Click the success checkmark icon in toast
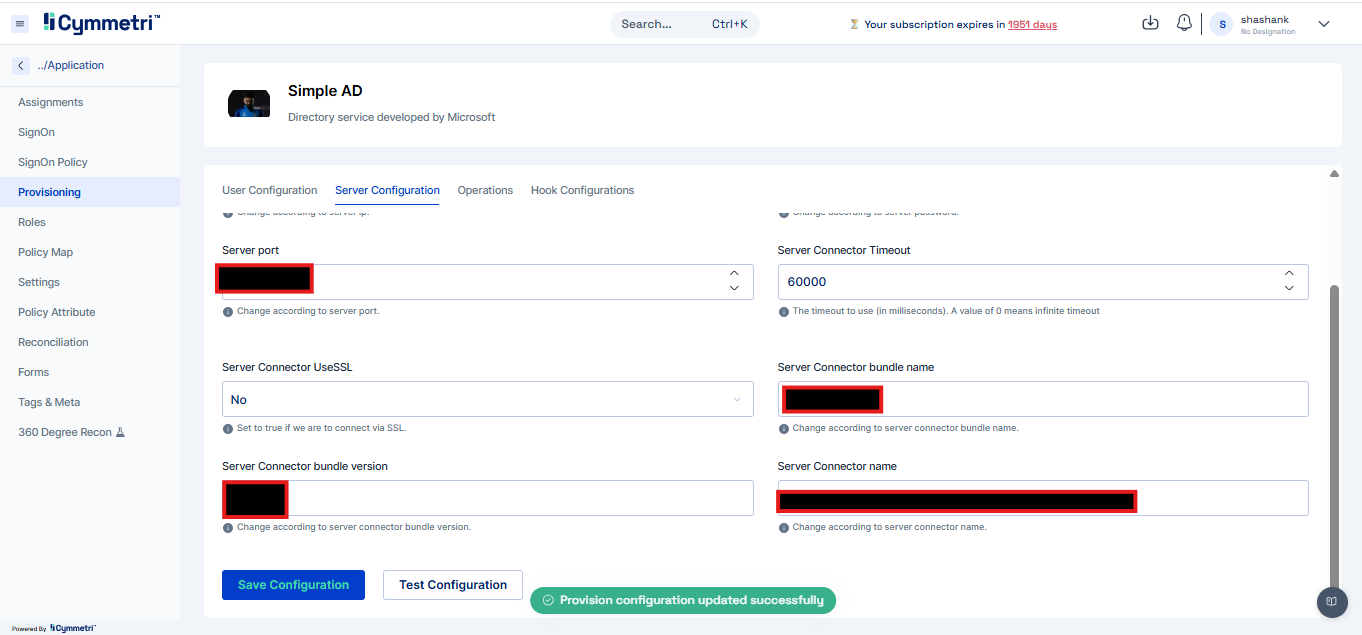This screenshot has height=635, width=1362. (x=548, y=600)
